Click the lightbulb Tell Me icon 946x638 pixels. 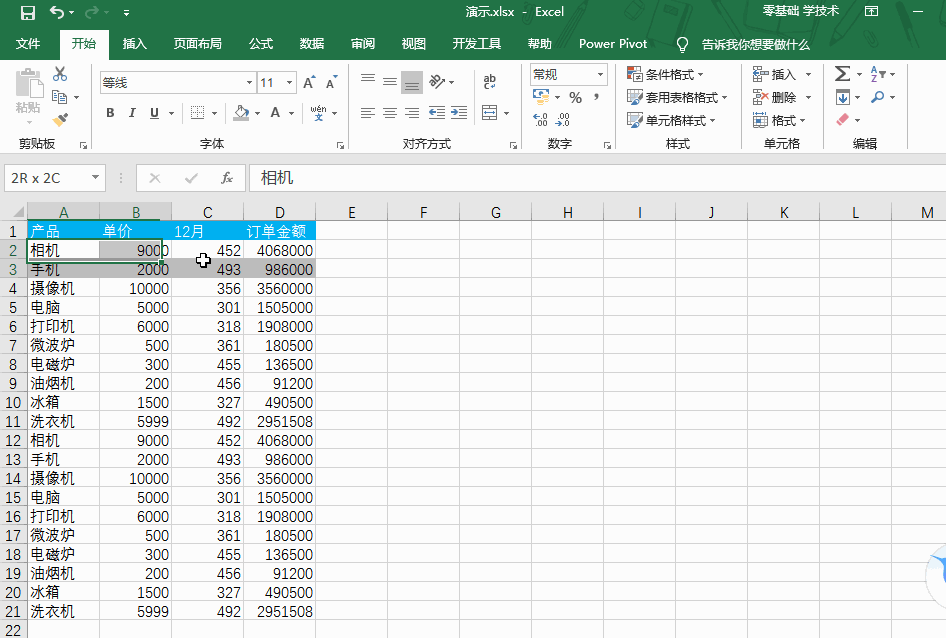pos(682,44)
